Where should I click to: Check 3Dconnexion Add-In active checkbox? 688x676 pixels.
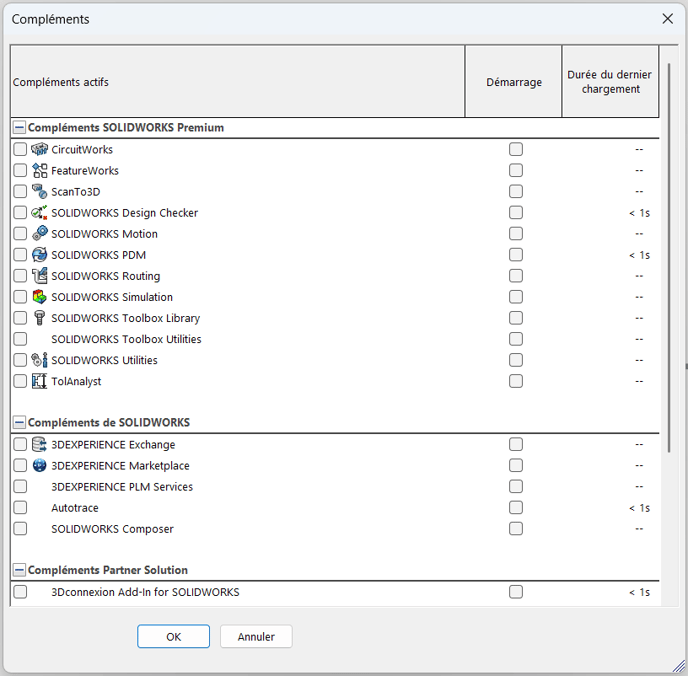[20, 592]
